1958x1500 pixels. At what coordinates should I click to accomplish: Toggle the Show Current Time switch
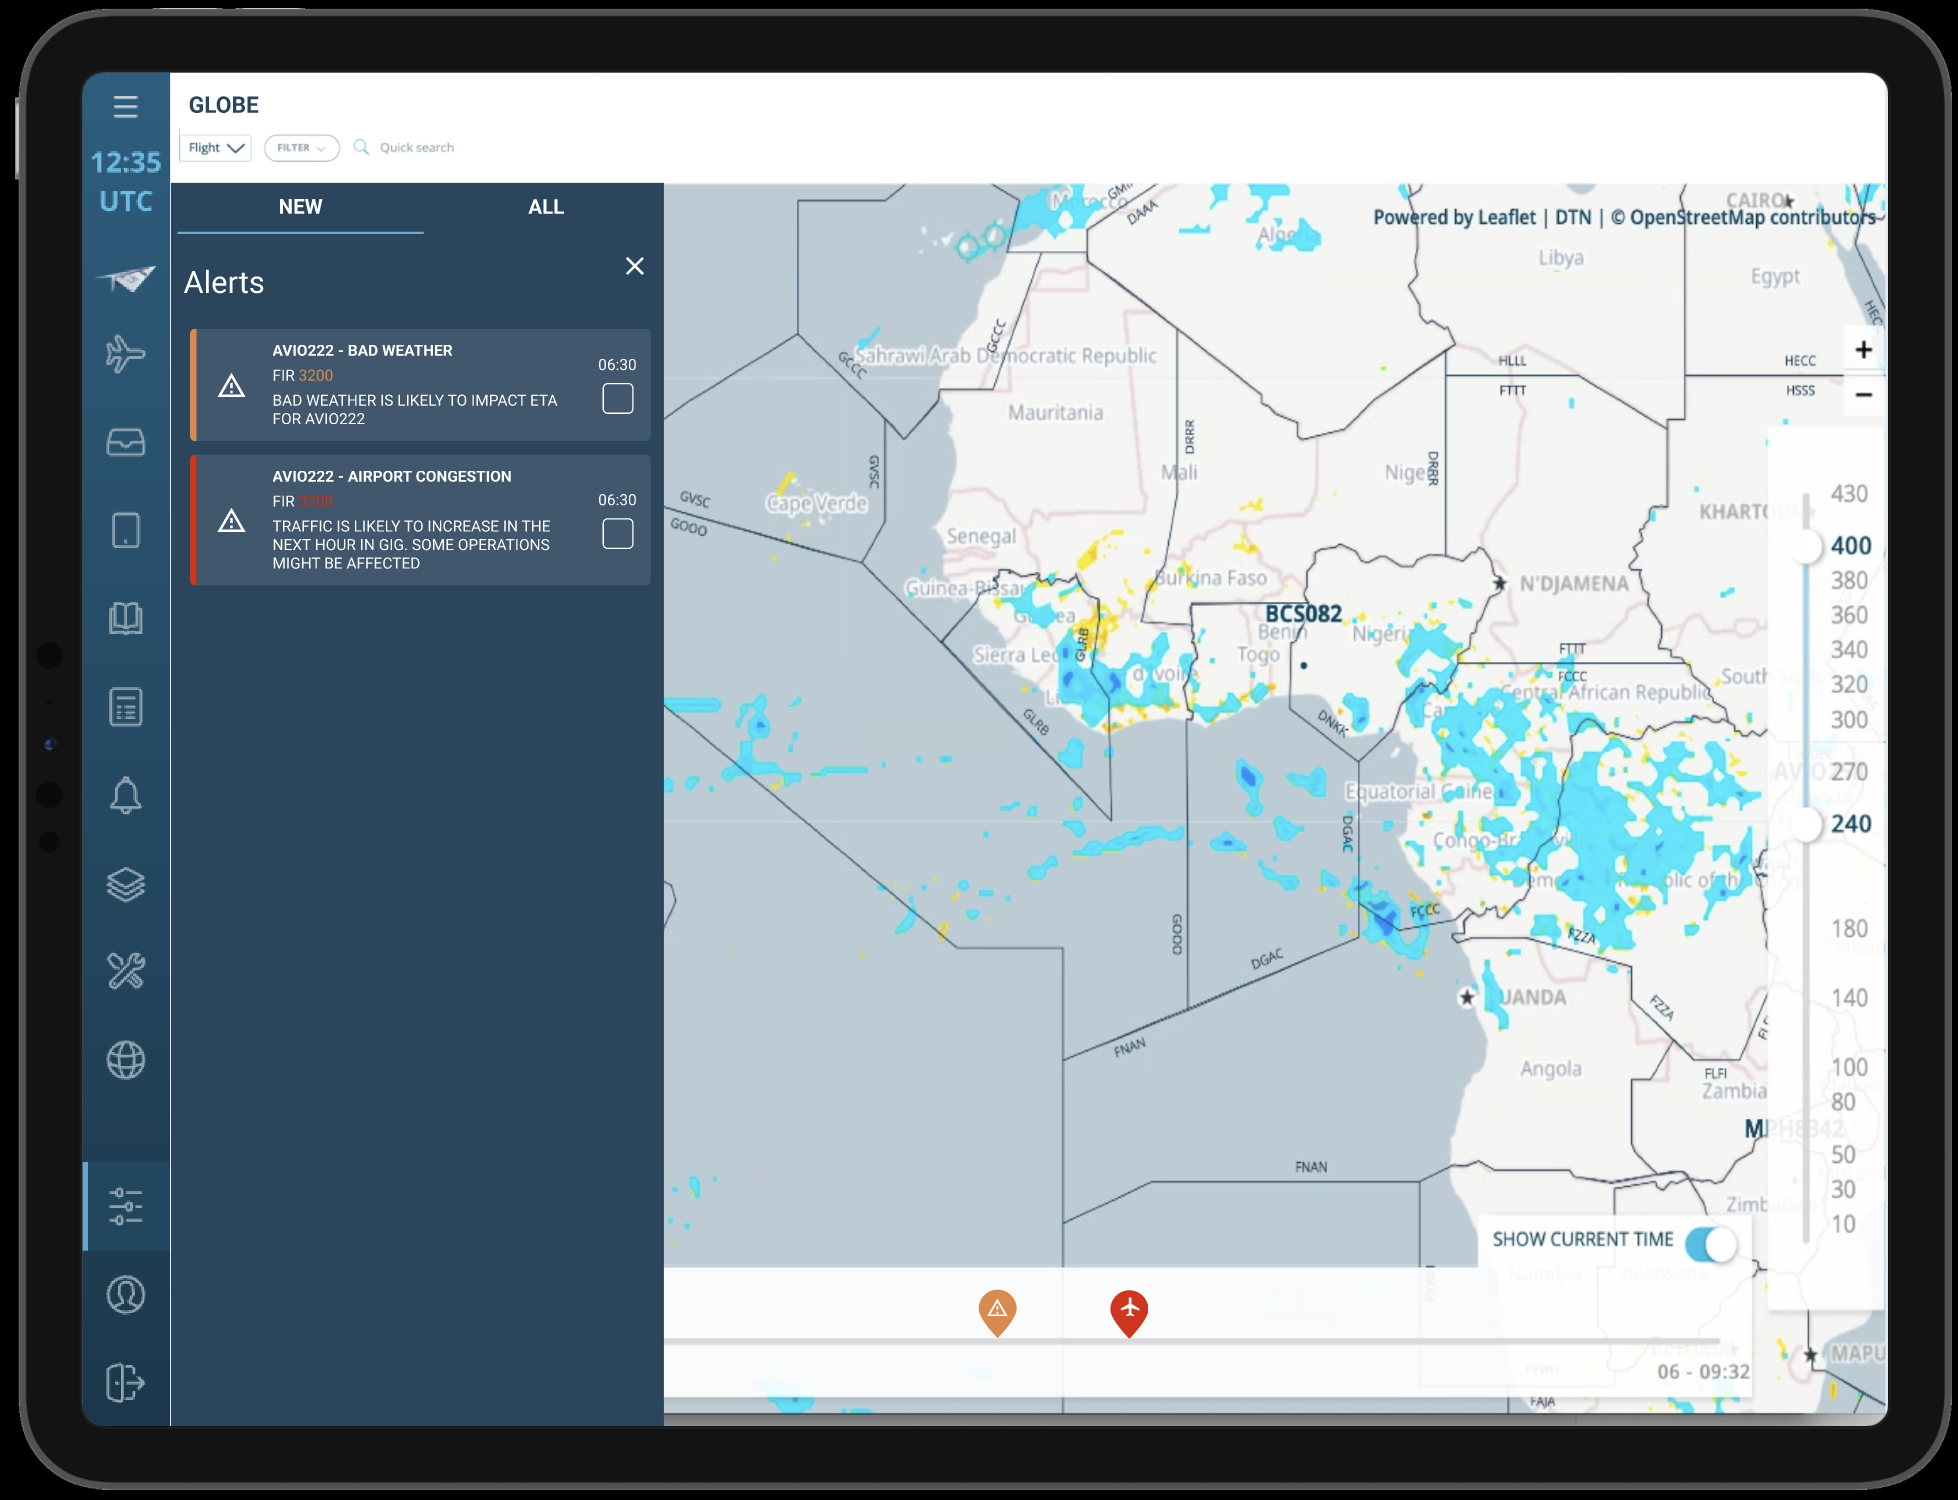(x=1710, y=1244)
